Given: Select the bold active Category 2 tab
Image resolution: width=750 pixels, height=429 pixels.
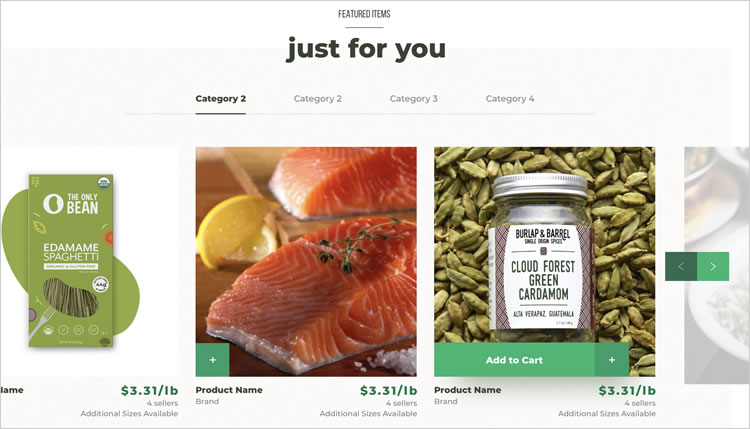Looking at the screenshot, I should tap(221, 99).
